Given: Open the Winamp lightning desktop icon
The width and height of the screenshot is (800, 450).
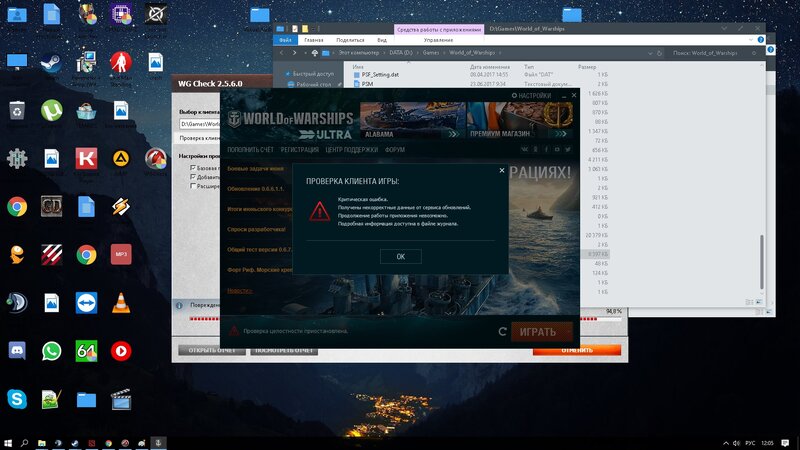Looking at the screenshot, I should point(121,207).
